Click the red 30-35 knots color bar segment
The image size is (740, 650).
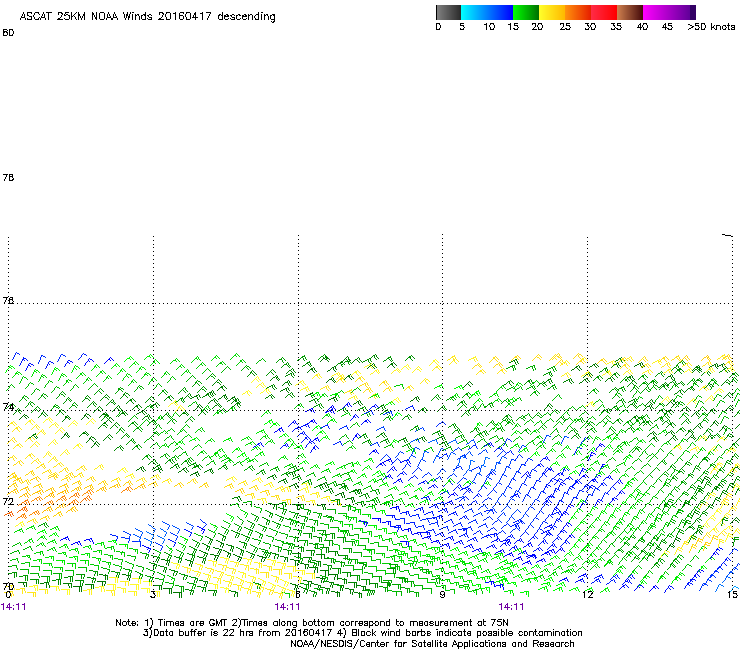tap(604, 12)
